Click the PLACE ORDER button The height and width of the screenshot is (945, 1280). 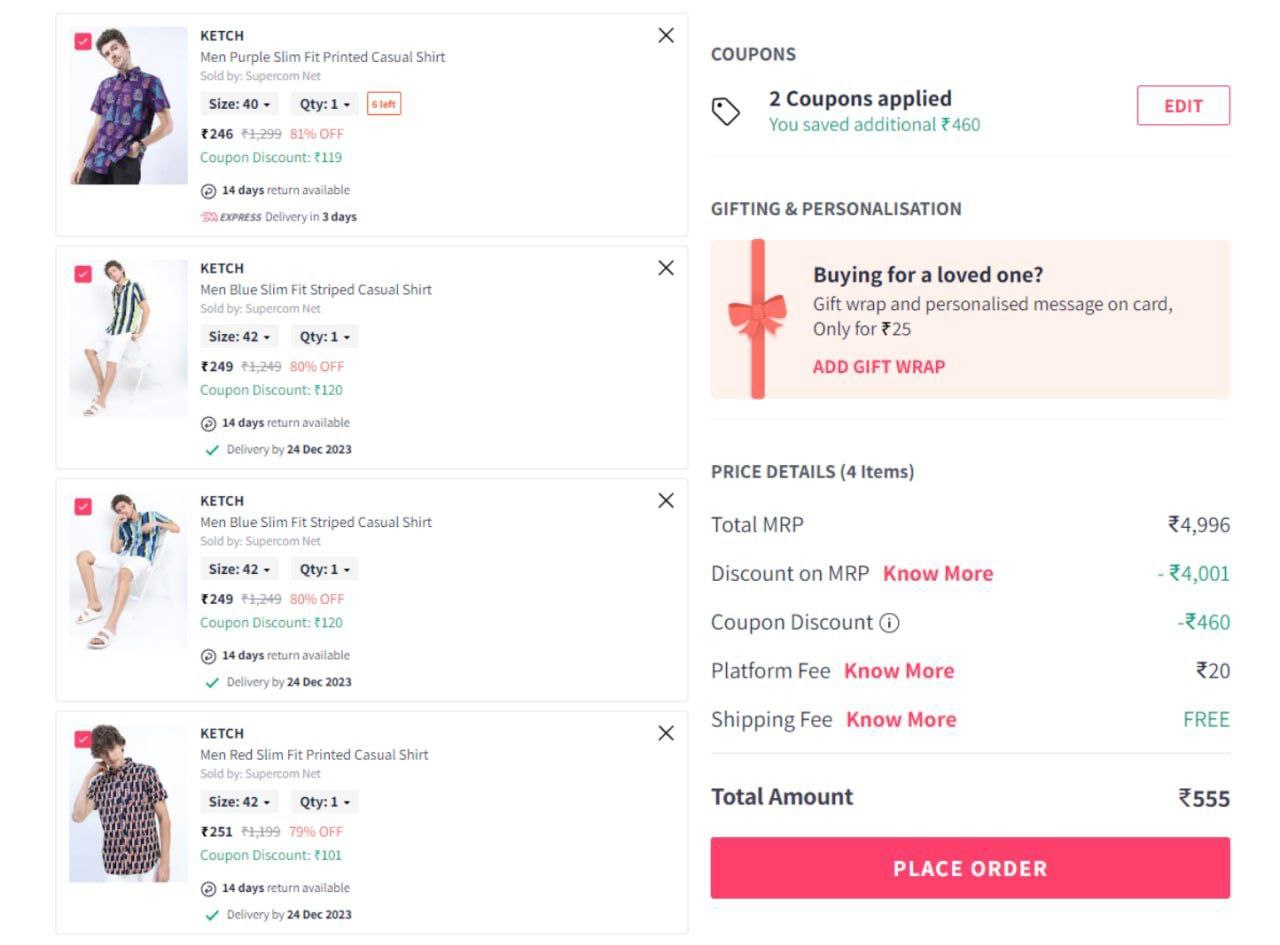coord(970,868)
